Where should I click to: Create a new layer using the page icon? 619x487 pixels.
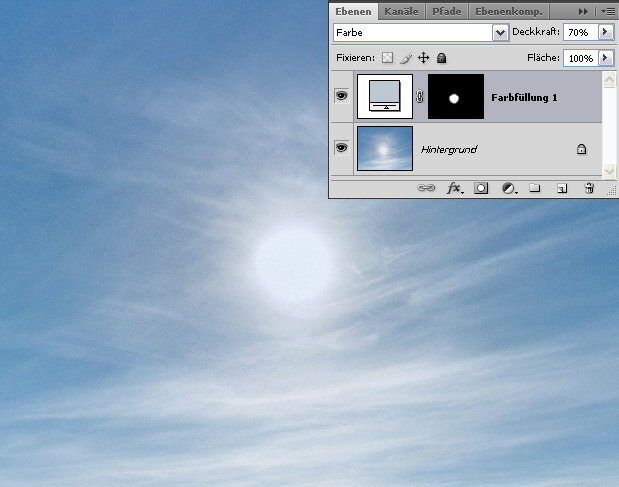click(x=562, y=187)
